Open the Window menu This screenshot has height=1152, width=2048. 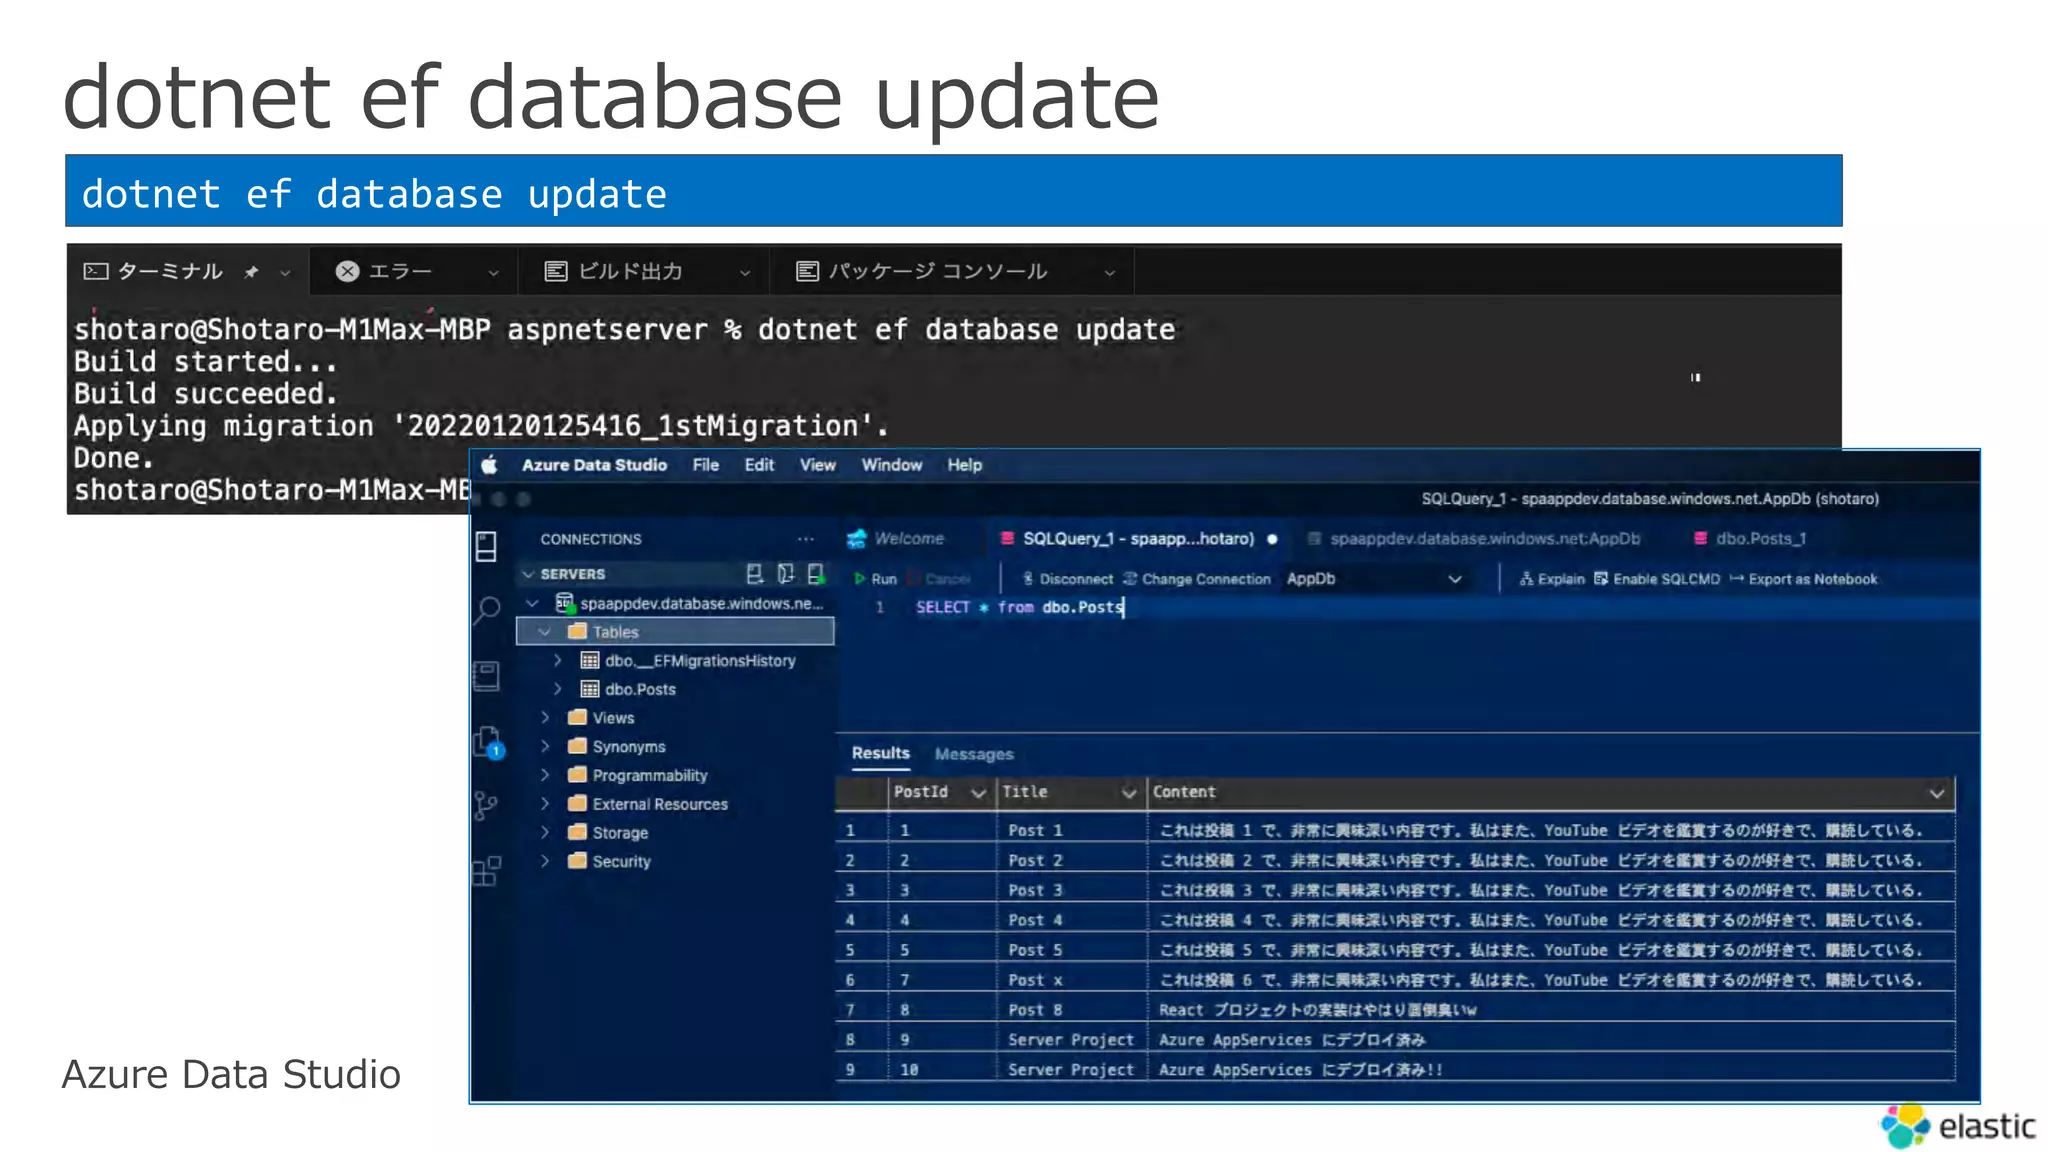click(892, 465)
